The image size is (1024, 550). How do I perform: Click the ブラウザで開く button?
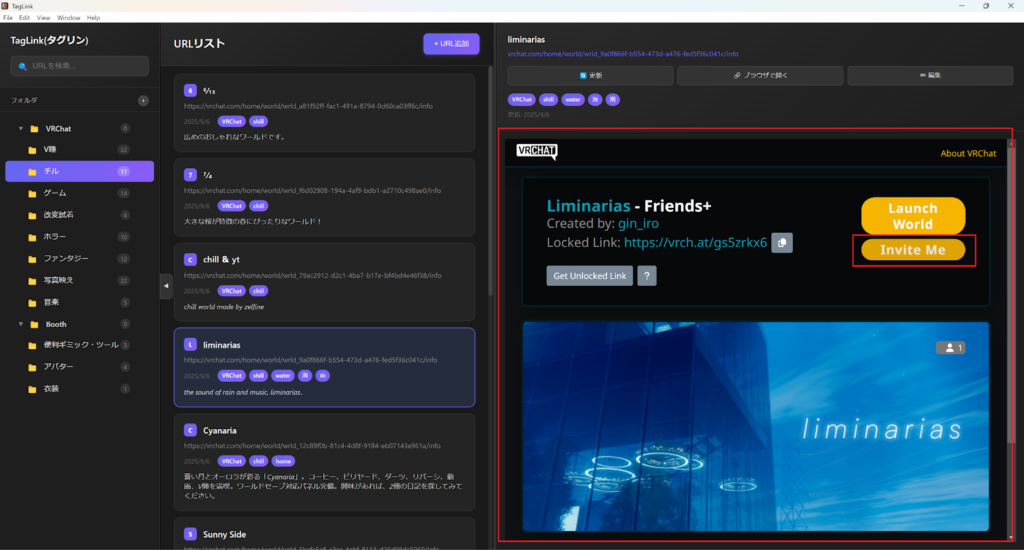(x=760, y=76)
